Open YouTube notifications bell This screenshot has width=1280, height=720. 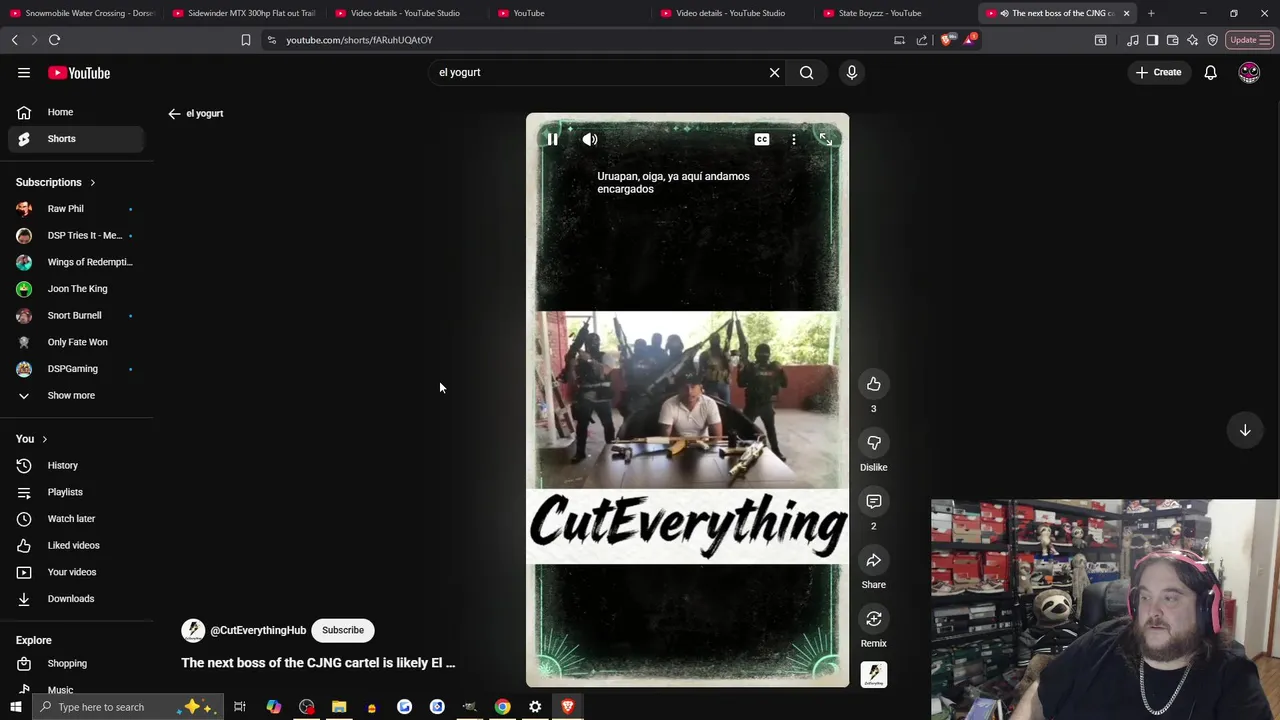pyautogui.click(x=1210, y=73)
